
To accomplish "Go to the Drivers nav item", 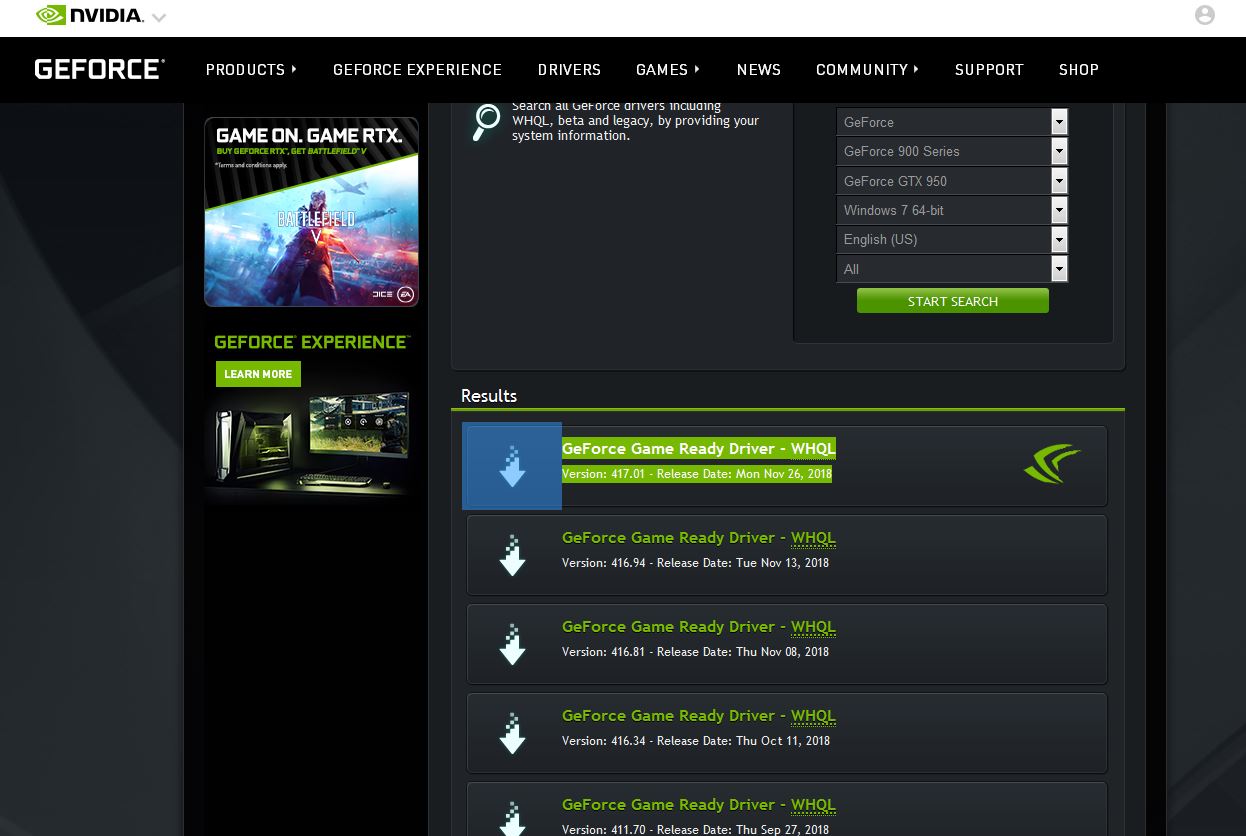I will 569,69.
